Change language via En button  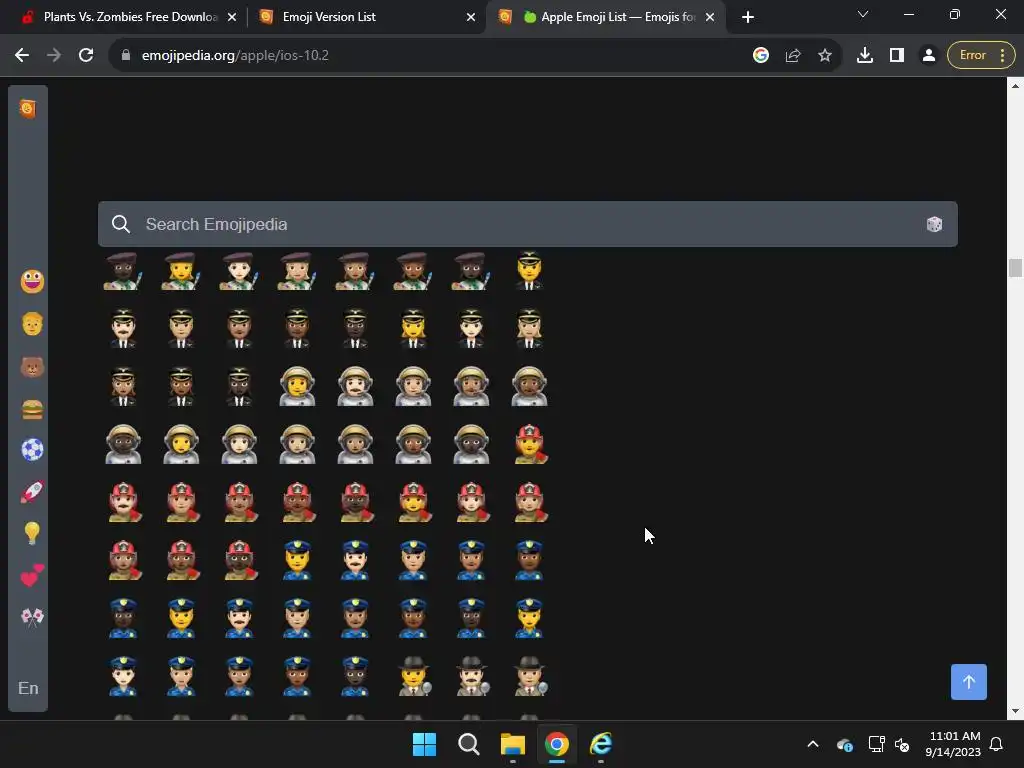tap(28, 688)
